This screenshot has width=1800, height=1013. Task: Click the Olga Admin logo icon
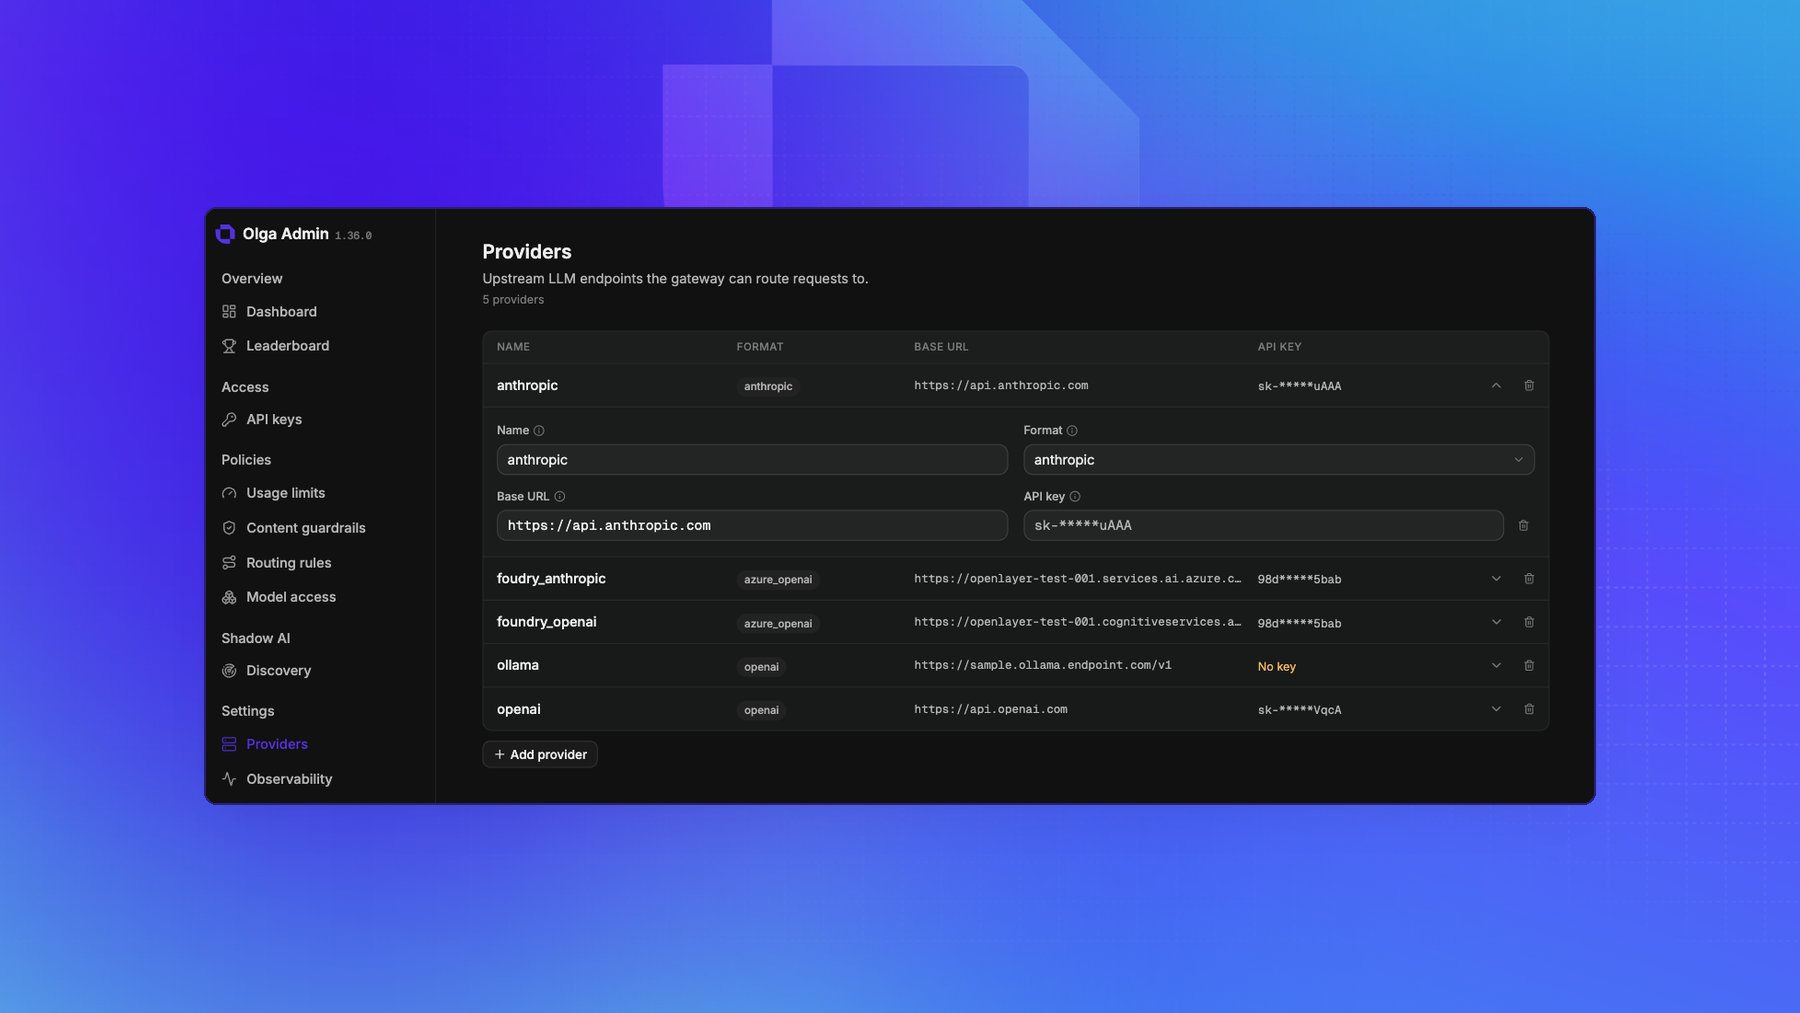(x=226, y=234)
